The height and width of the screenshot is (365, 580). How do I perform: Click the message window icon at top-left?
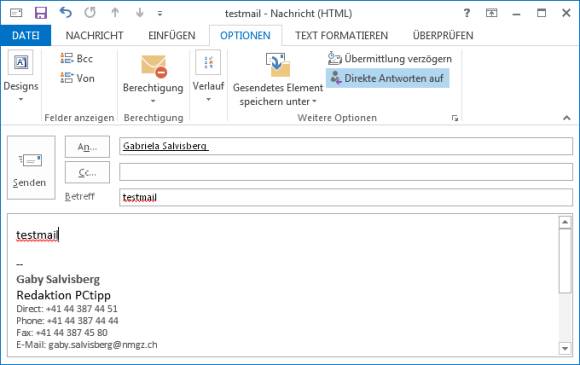tap(16, 13)
